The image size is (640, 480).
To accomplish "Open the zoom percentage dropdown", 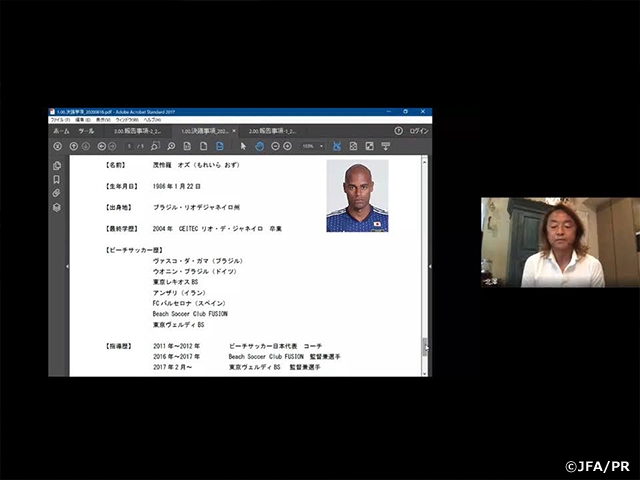I will click(311, 146).
